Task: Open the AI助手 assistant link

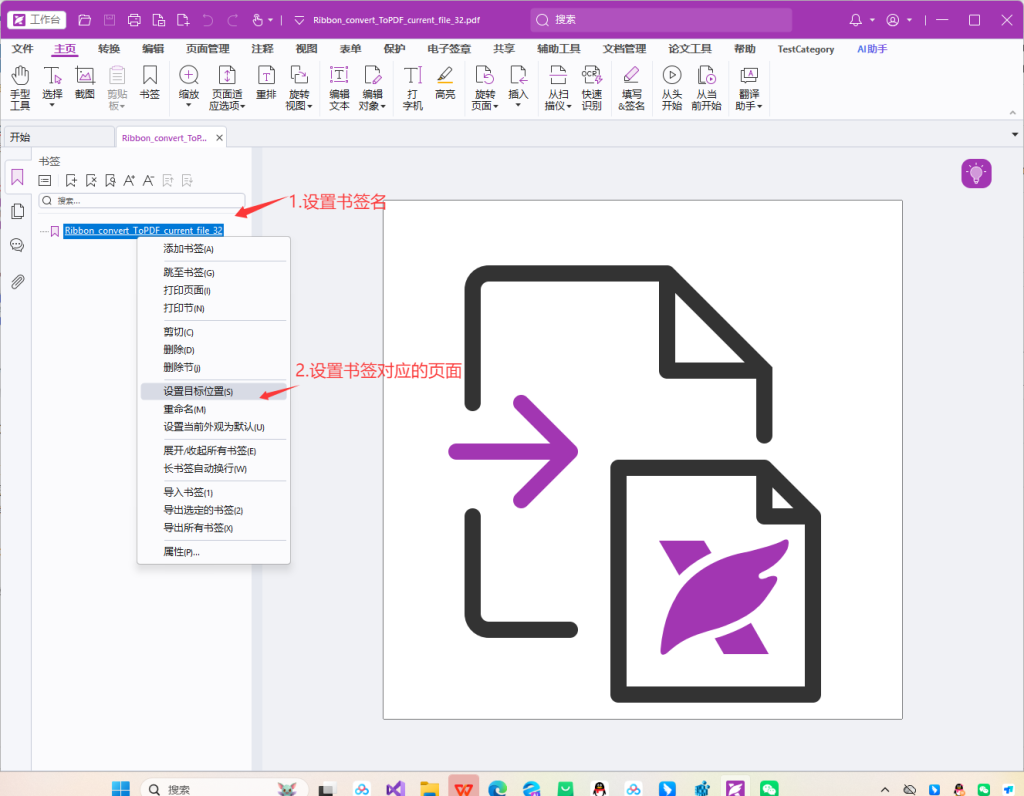Action: (871, 49)
